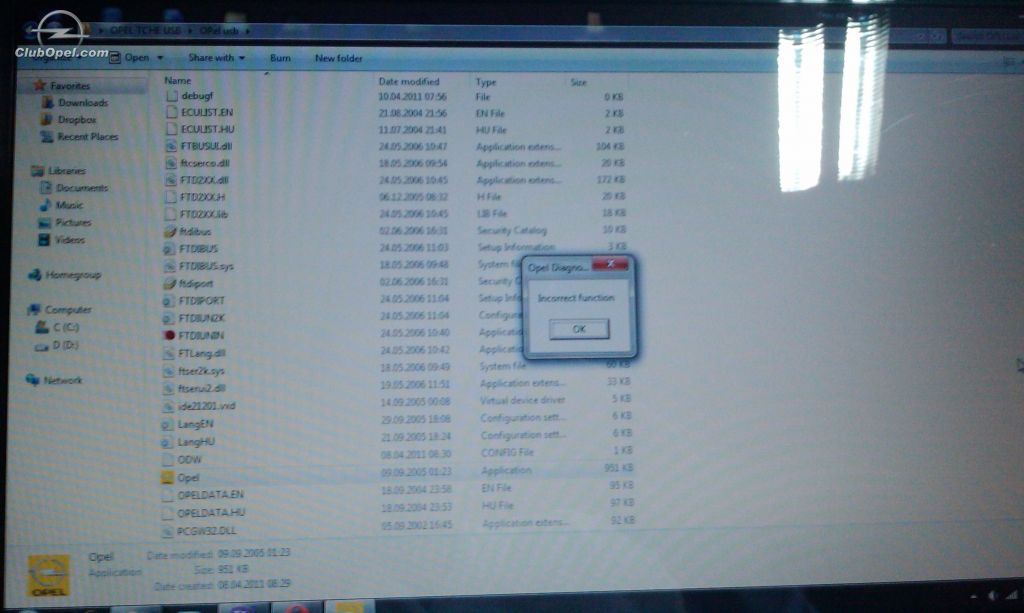Open the Dropbox icon in sidebar

(x=46, y=119)
